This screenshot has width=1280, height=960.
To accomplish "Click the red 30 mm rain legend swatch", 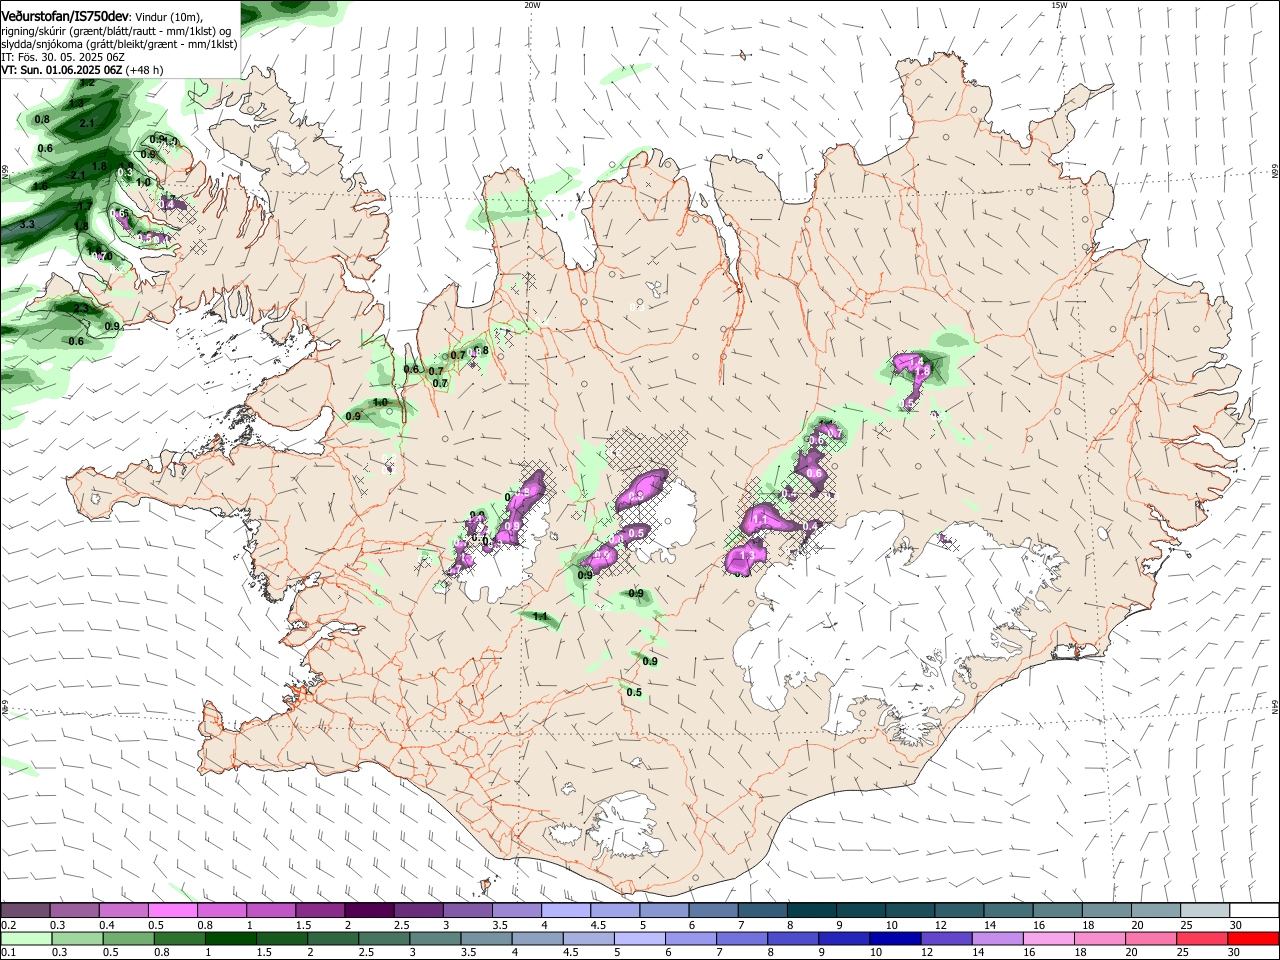I will [1253, 938].
